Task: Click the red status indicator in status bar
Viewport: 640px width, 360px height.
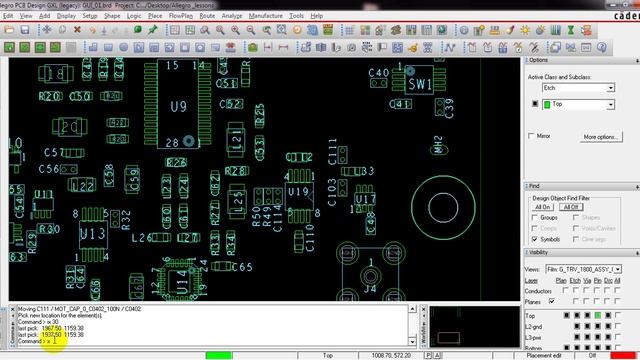Action: (x=623, y=356)
